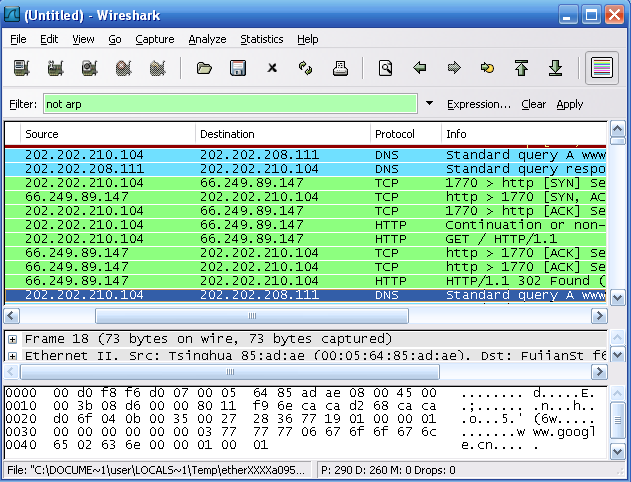This screenshot has height=482, width=631.
Task: Open the View menu
Action: tap(83, 39)
